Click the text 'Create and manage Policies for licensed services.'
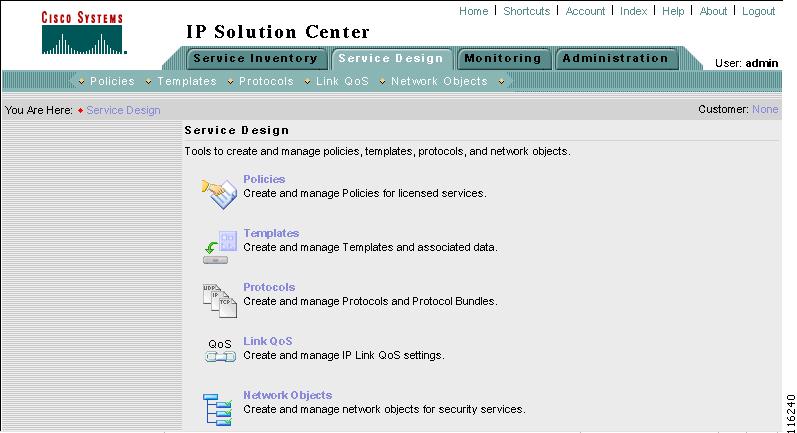This screenshot has width=797, height=433. pyautogui.click(x=364, y=194)
